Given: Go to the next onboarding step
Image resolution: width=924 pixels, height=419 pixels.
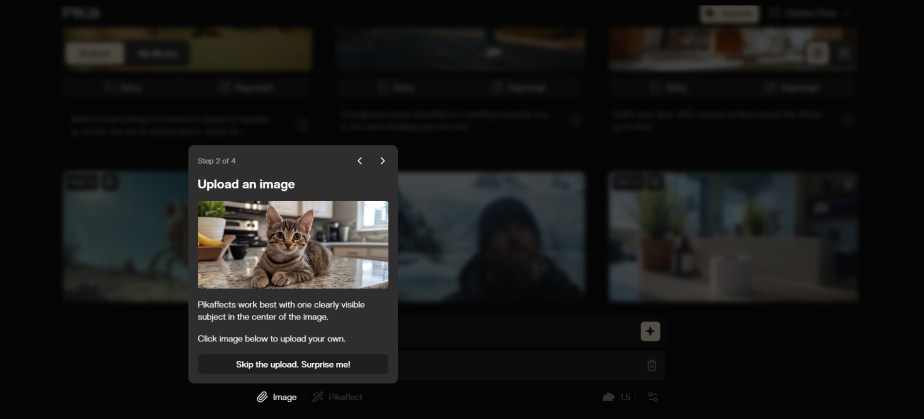Looking at the screenshot, I should click(x=382, y=161).
